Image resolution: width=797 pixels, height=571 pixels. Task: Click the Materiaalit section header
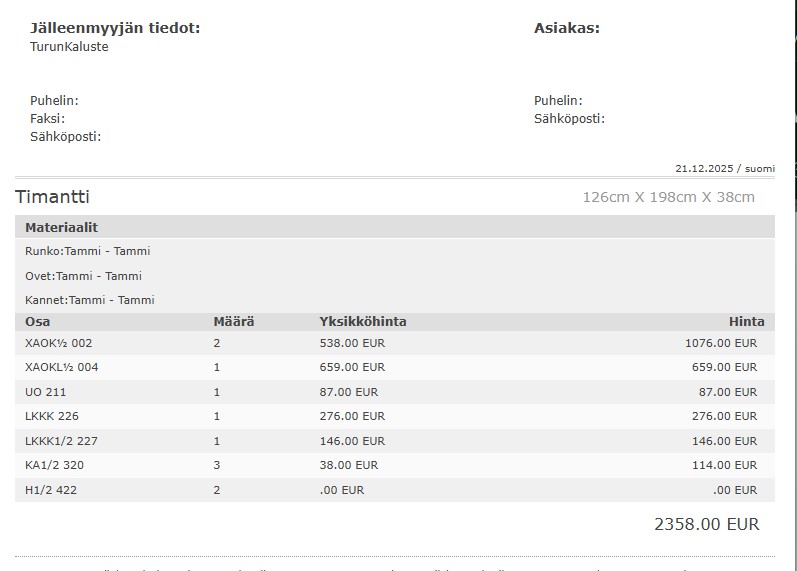coord(61,228)
